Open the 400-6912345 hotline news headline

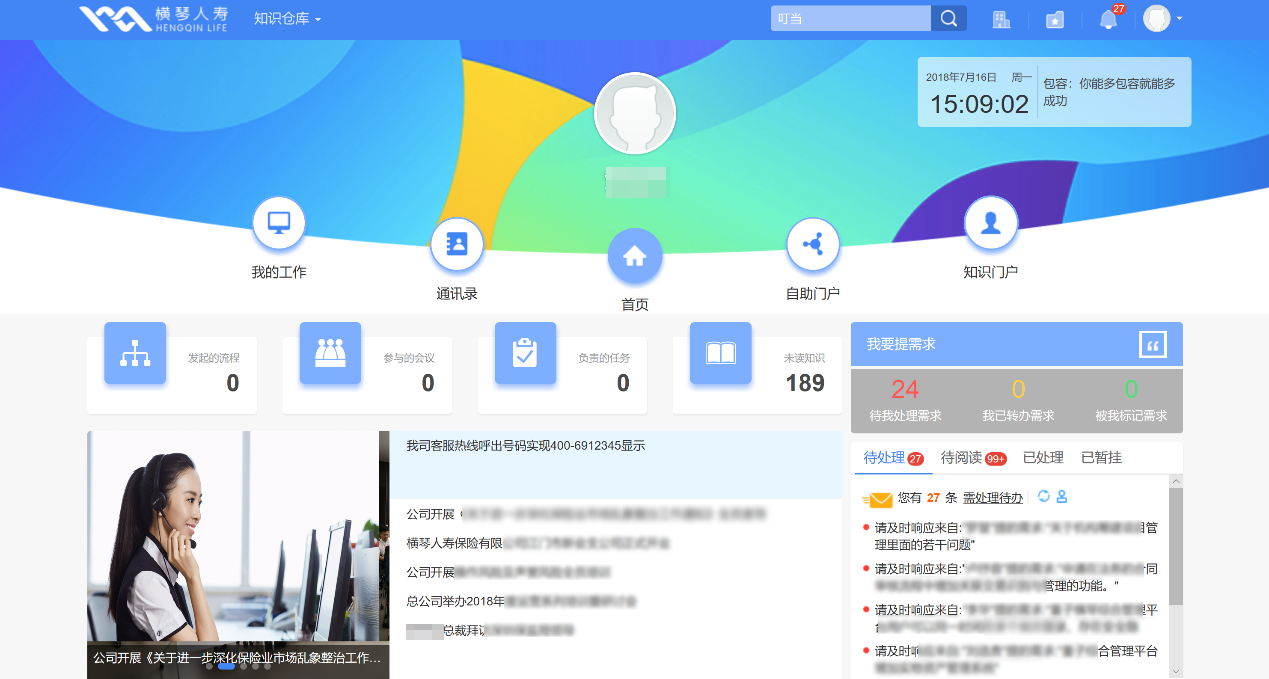[x=525, y=446]
